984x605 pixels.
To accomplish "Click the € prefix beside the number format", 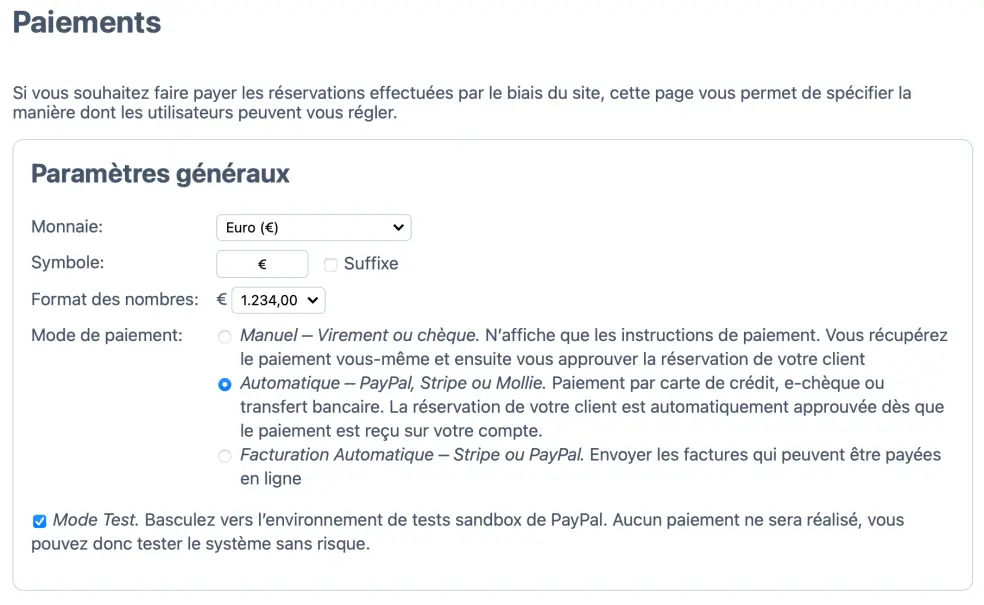I will point(219,299).
